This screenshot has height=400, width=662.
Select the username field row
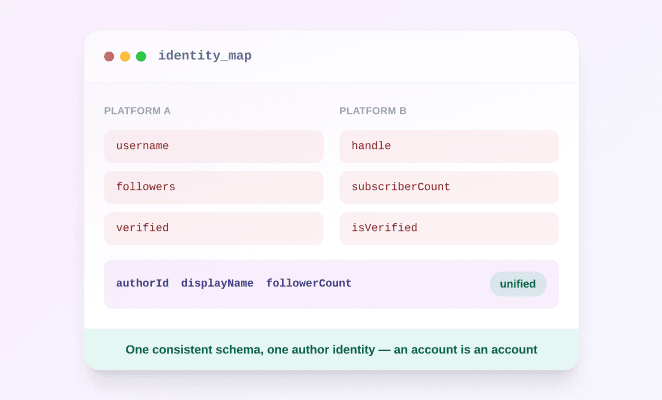click(x=214, y=146)
